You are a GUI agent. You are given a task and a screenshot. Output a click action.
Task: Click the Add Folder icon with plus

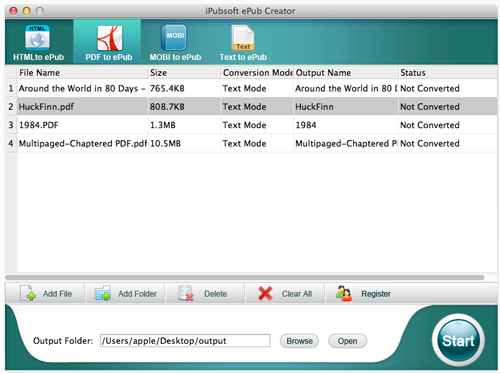pyautogui.click(x=103, y=293)
